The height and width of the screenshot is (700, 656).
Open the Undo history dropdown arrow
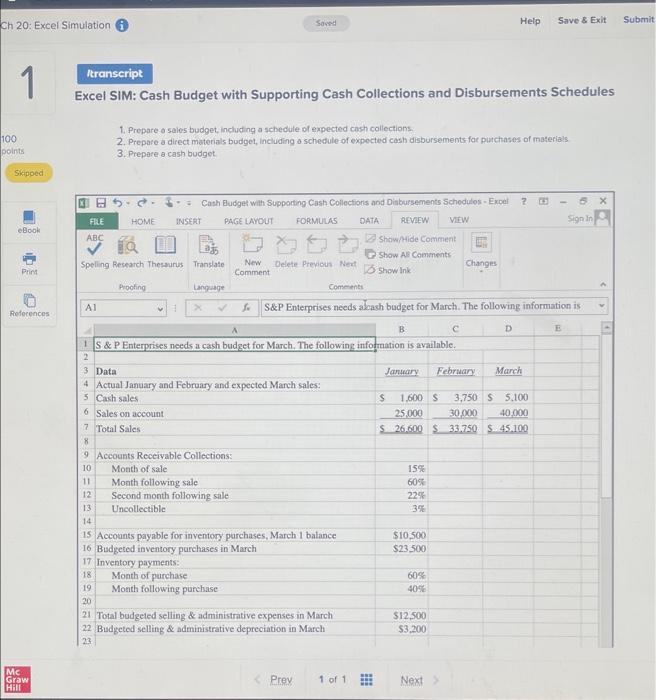pos(128,204)
